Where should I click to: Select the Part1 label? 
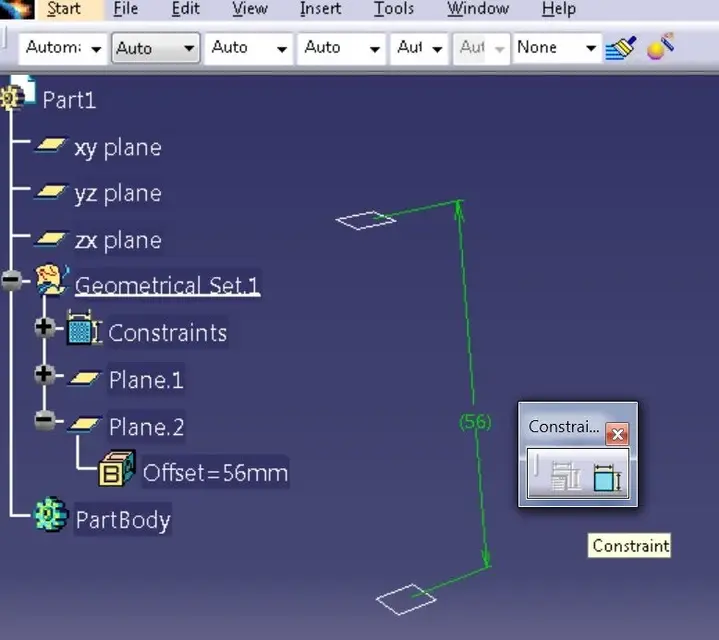pos(69,100)
